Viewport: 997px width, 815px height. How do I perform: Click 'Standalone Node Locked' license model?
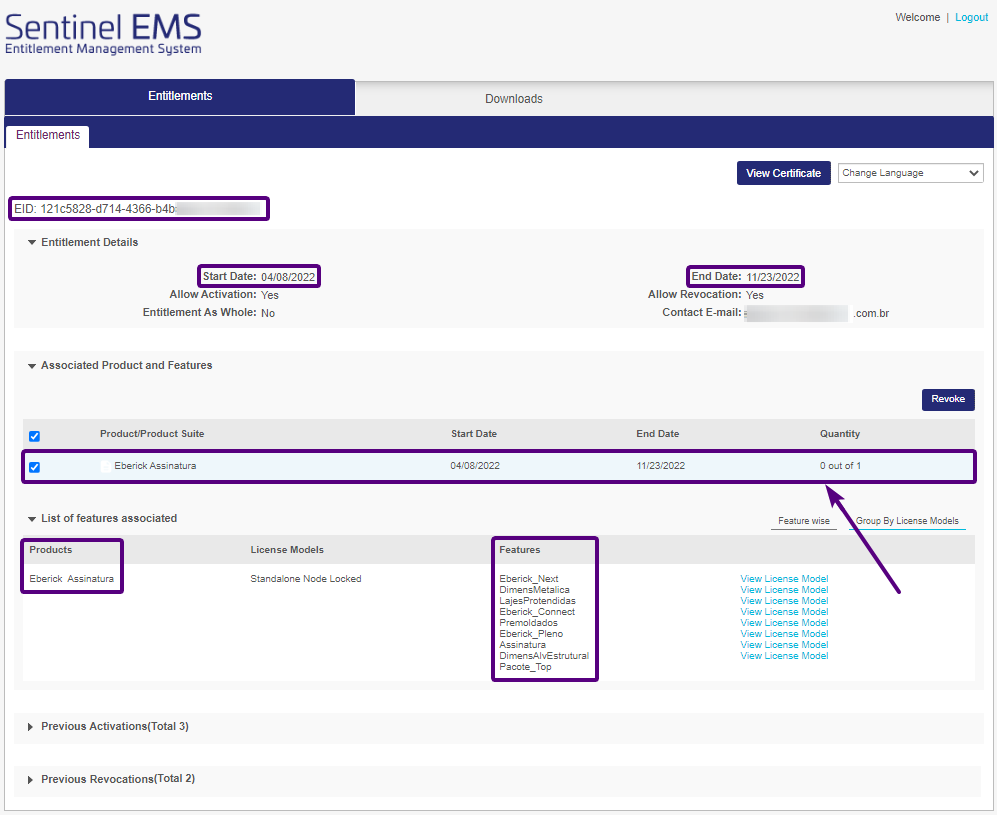306,579
